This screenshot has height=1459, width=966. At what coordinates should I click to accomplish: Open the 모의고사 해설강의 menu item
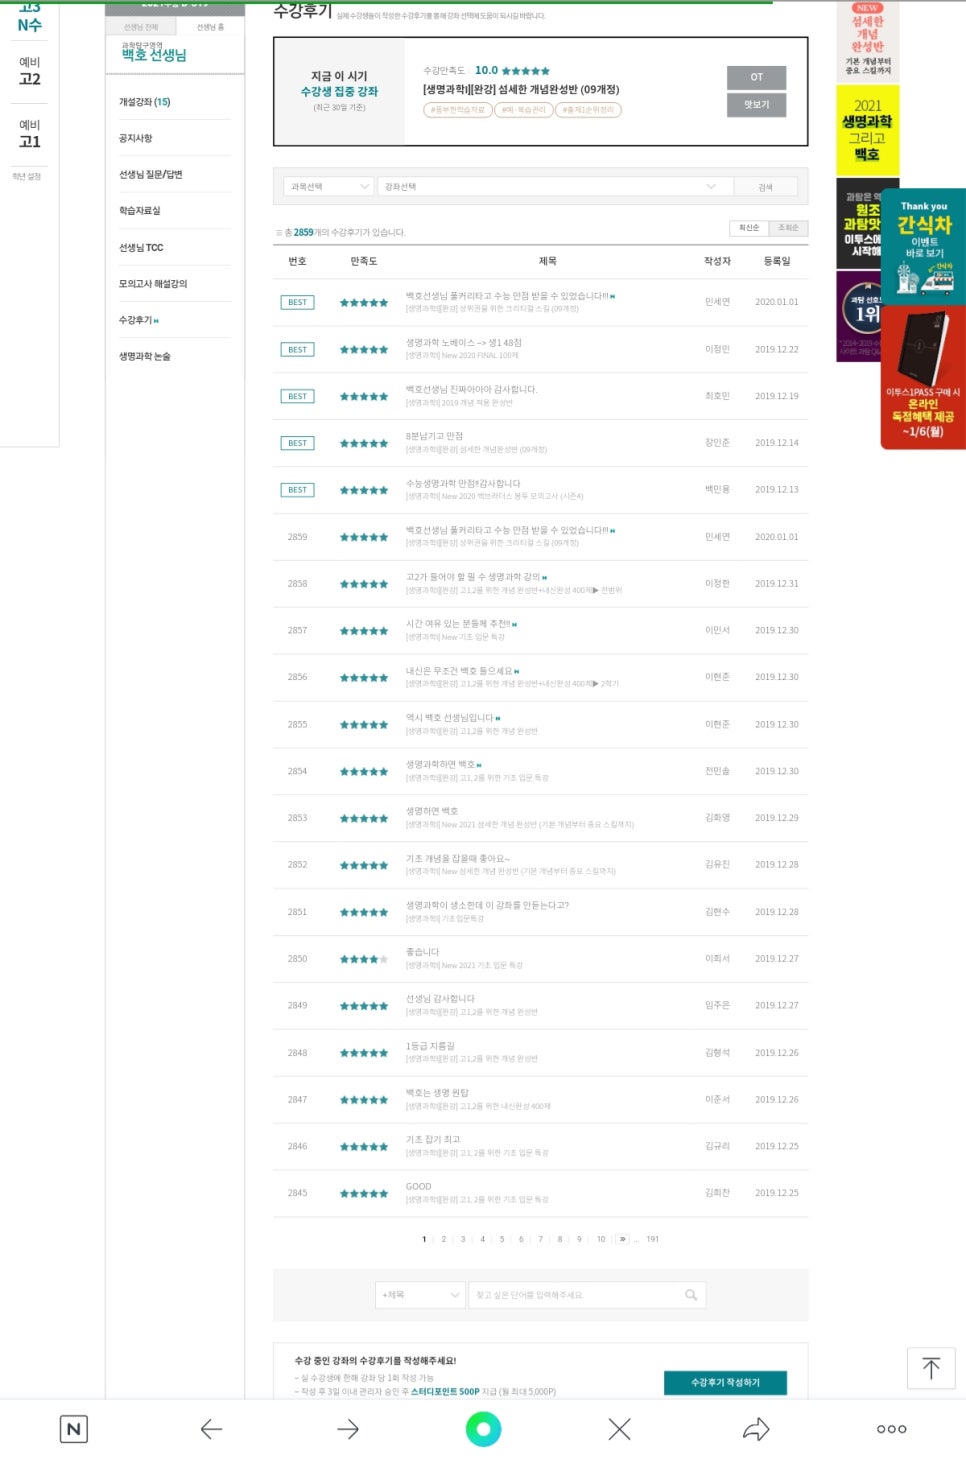tap(153, 284)
